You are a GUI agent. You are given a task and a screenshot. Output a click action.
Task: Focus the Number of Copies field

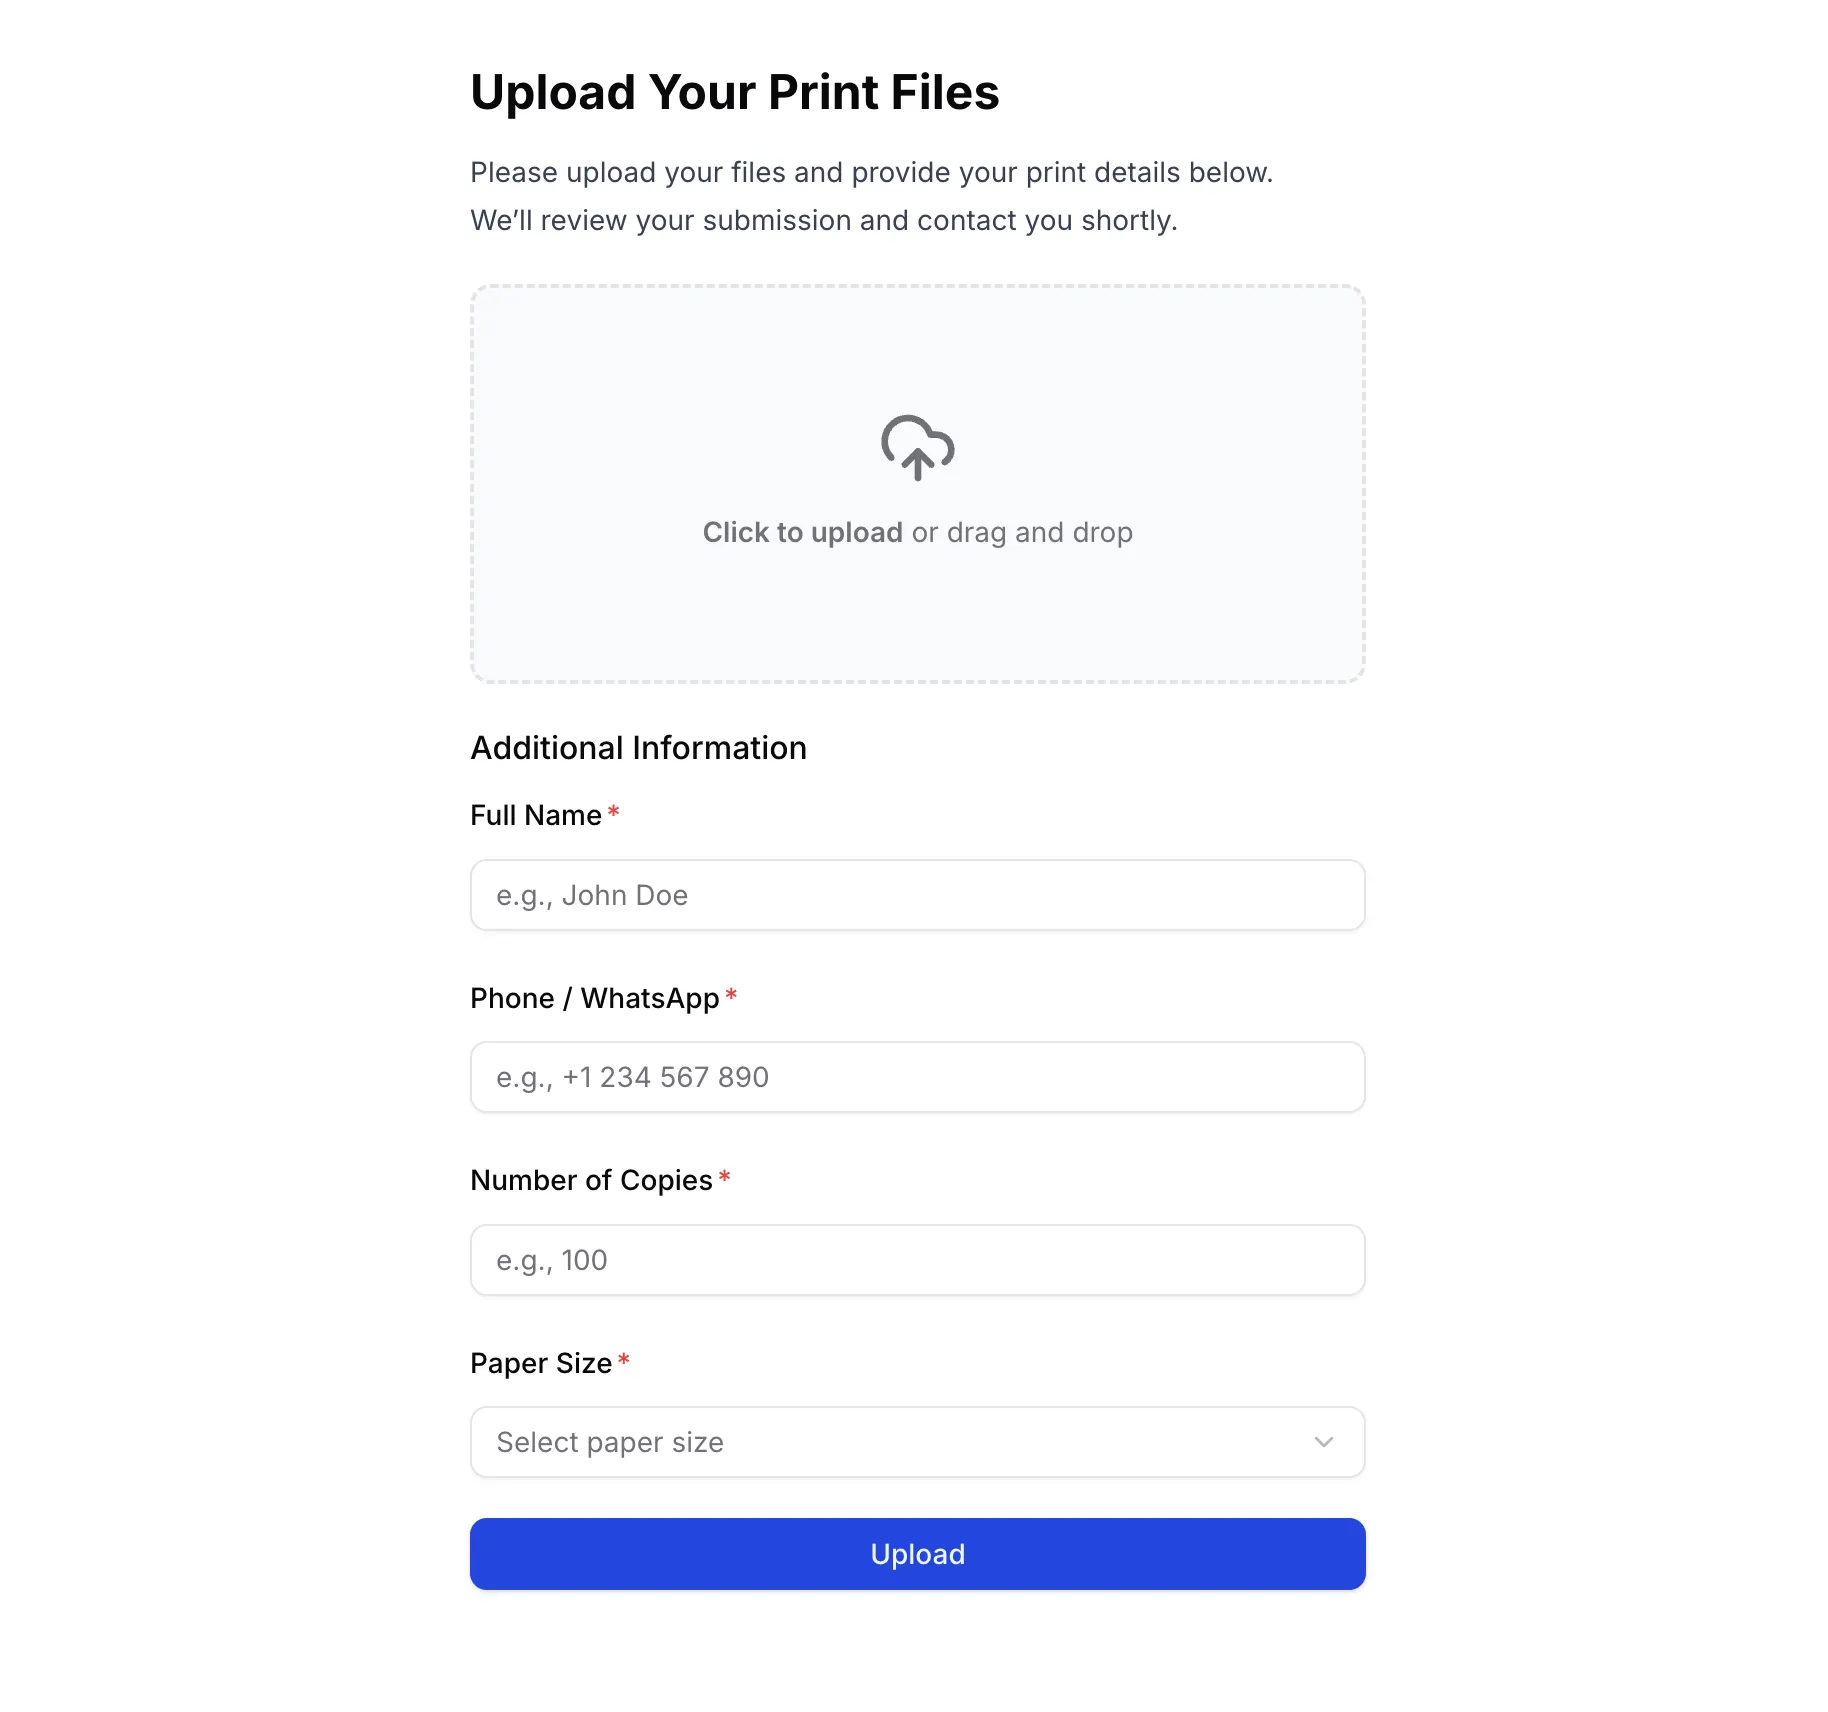coord(916,1259)
